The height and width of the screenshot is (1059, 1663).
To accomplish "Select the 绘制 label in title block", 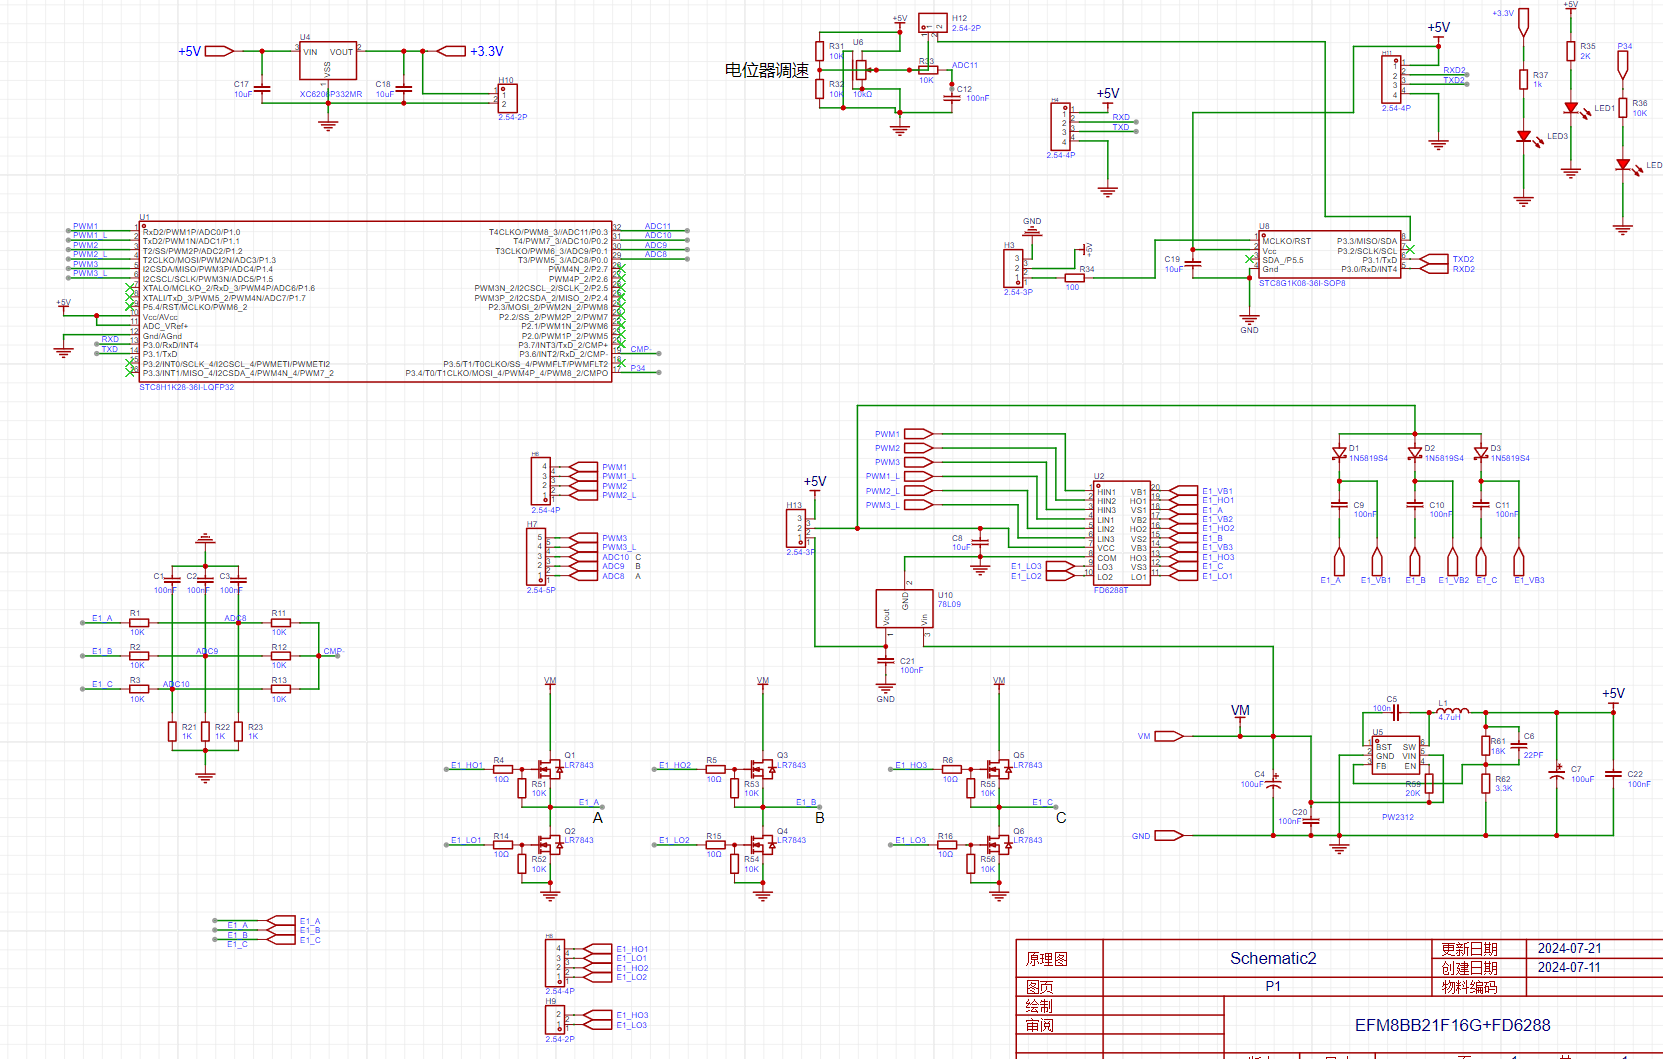I will point(1039,1006).
